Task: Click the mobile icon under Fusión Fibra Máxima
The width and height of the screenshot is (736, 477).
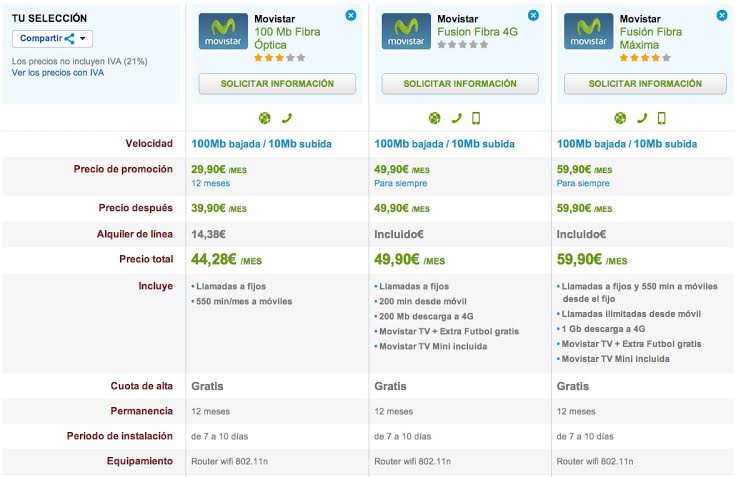Action: pyautogui.click(x=661, y=118)
